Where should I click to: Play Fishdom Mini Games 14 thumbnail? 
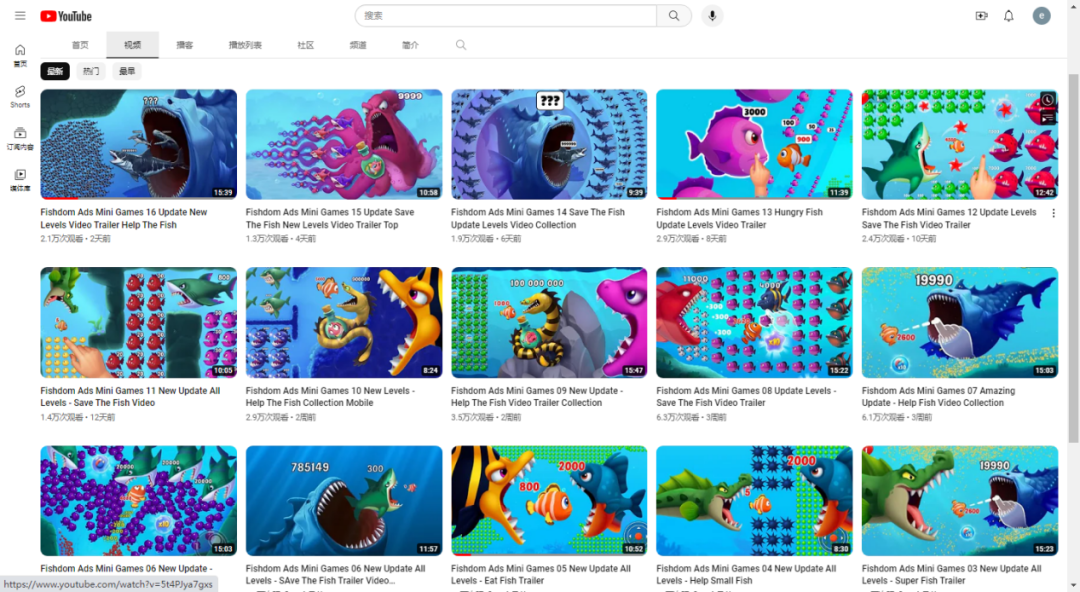tap(549, 144)
